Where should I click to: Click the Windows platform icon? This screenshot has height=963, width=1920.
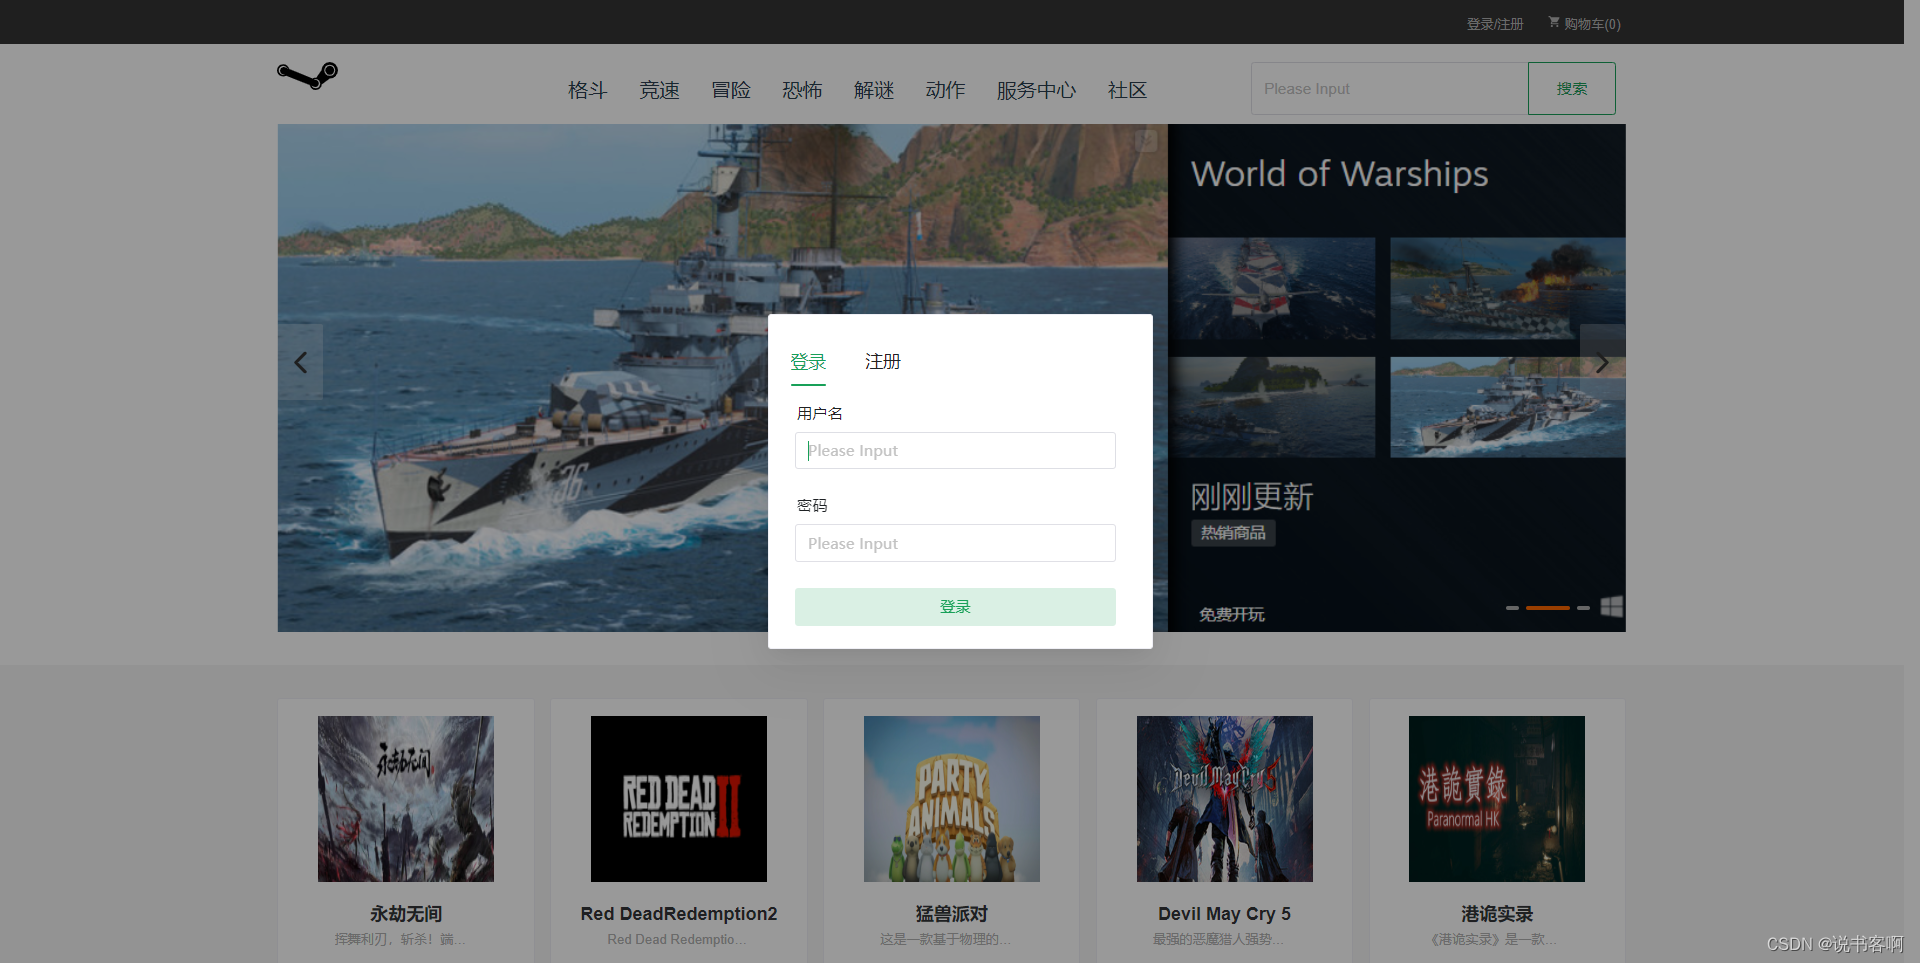1611,607
